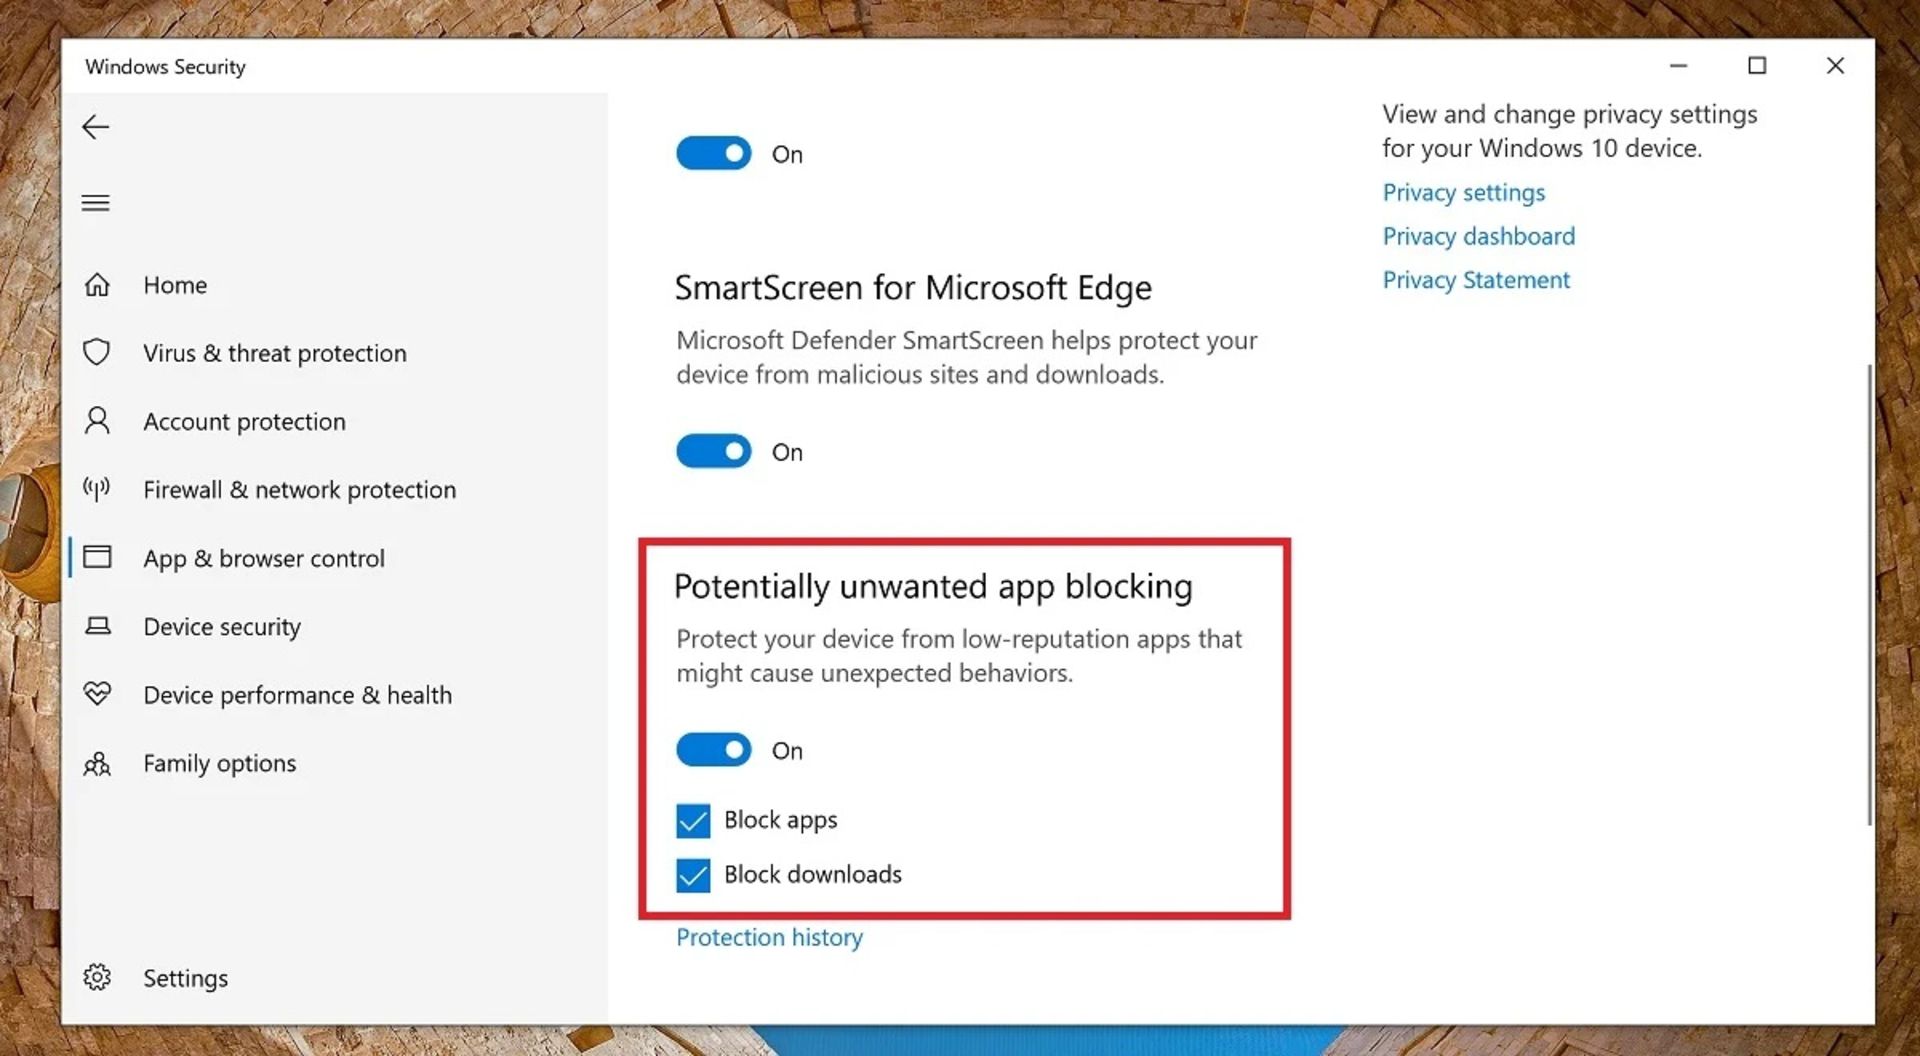Open Virus & threat protection
1920x1056 pixels.
click(x=274, y=352)
